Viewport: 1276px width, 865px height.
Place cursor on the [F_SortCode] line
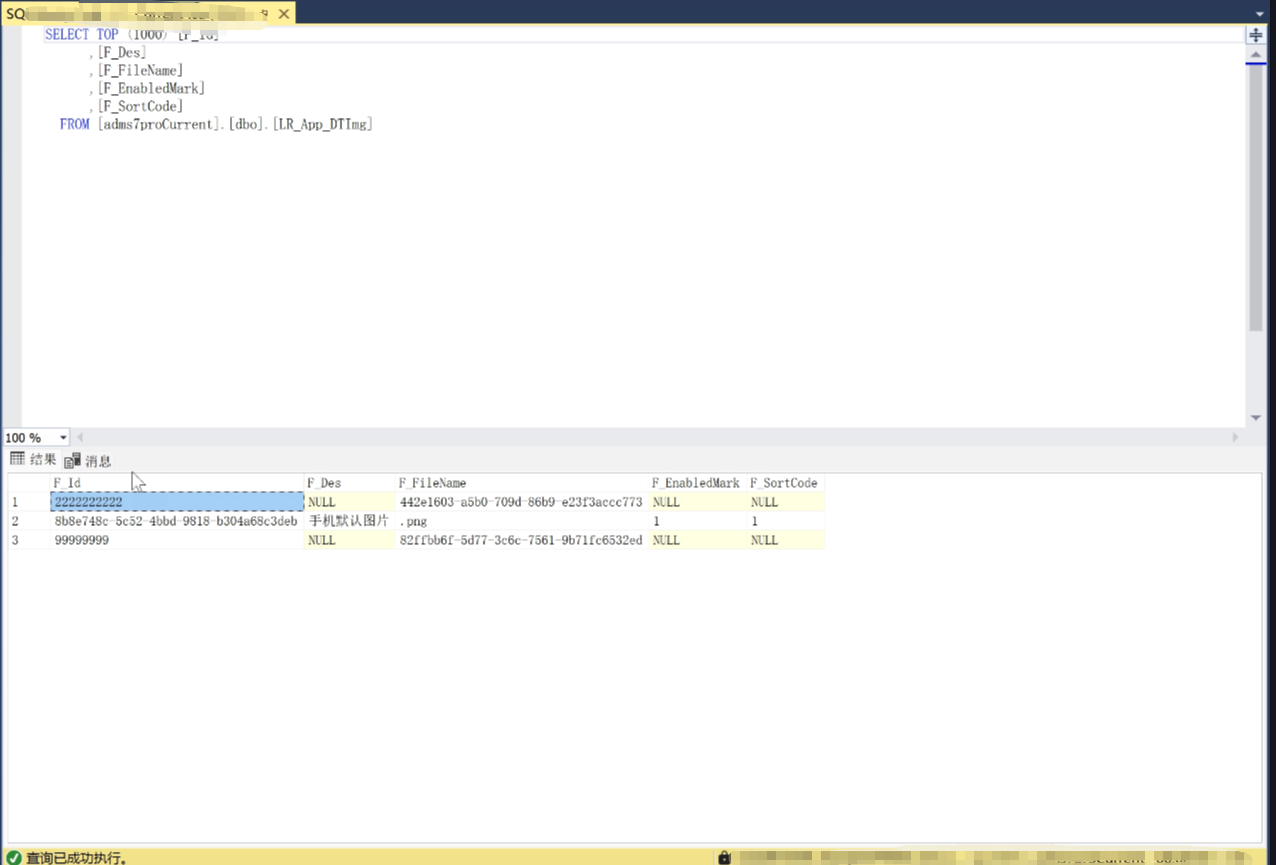point(136,106)
